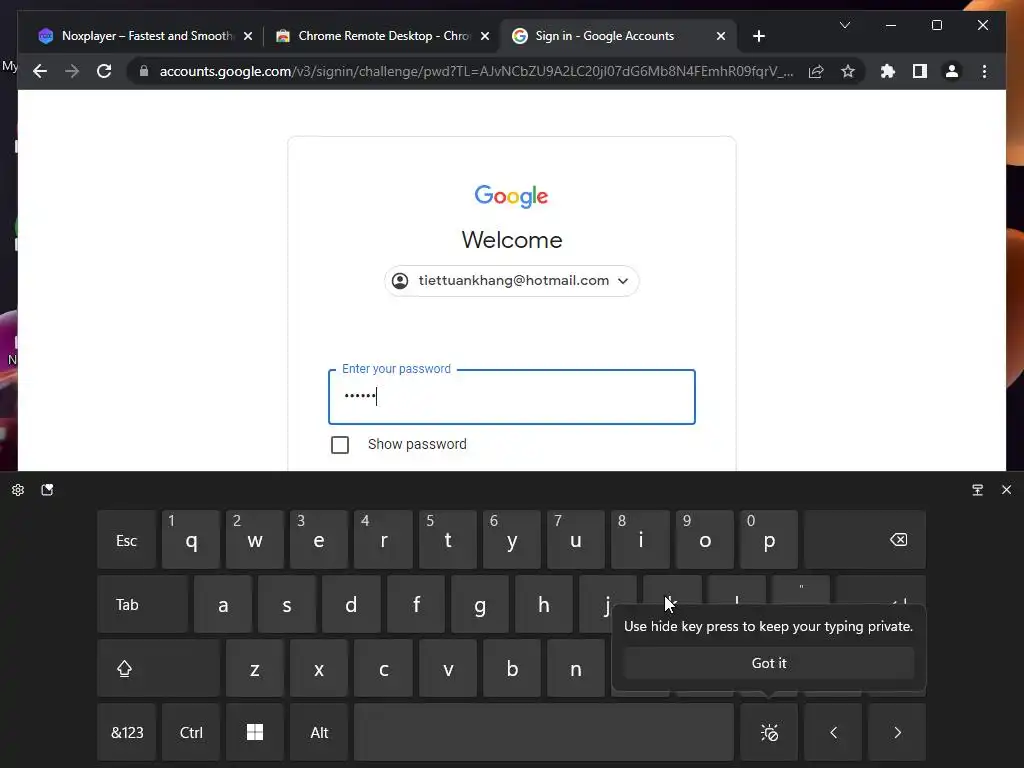The image size is (1024, 768).
Task: Tap the s key
Action: (287, 604)
